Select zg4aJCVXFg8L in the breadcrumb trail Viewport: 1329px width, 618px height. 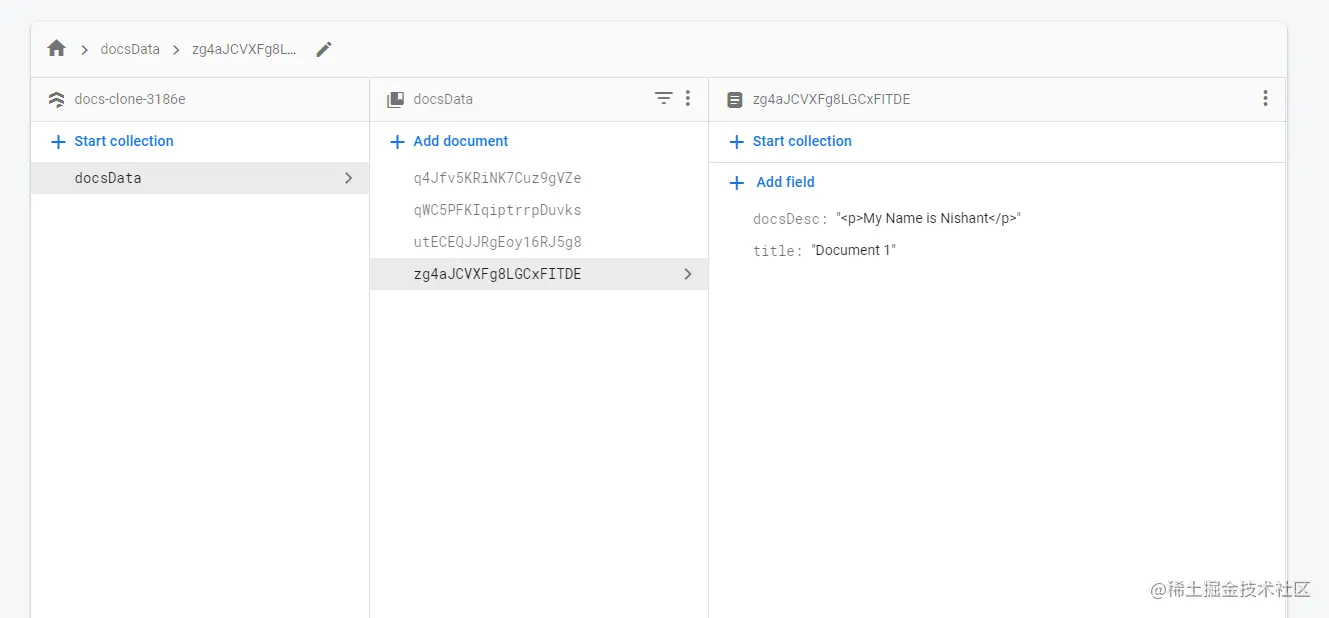click(x=243, y=48)
